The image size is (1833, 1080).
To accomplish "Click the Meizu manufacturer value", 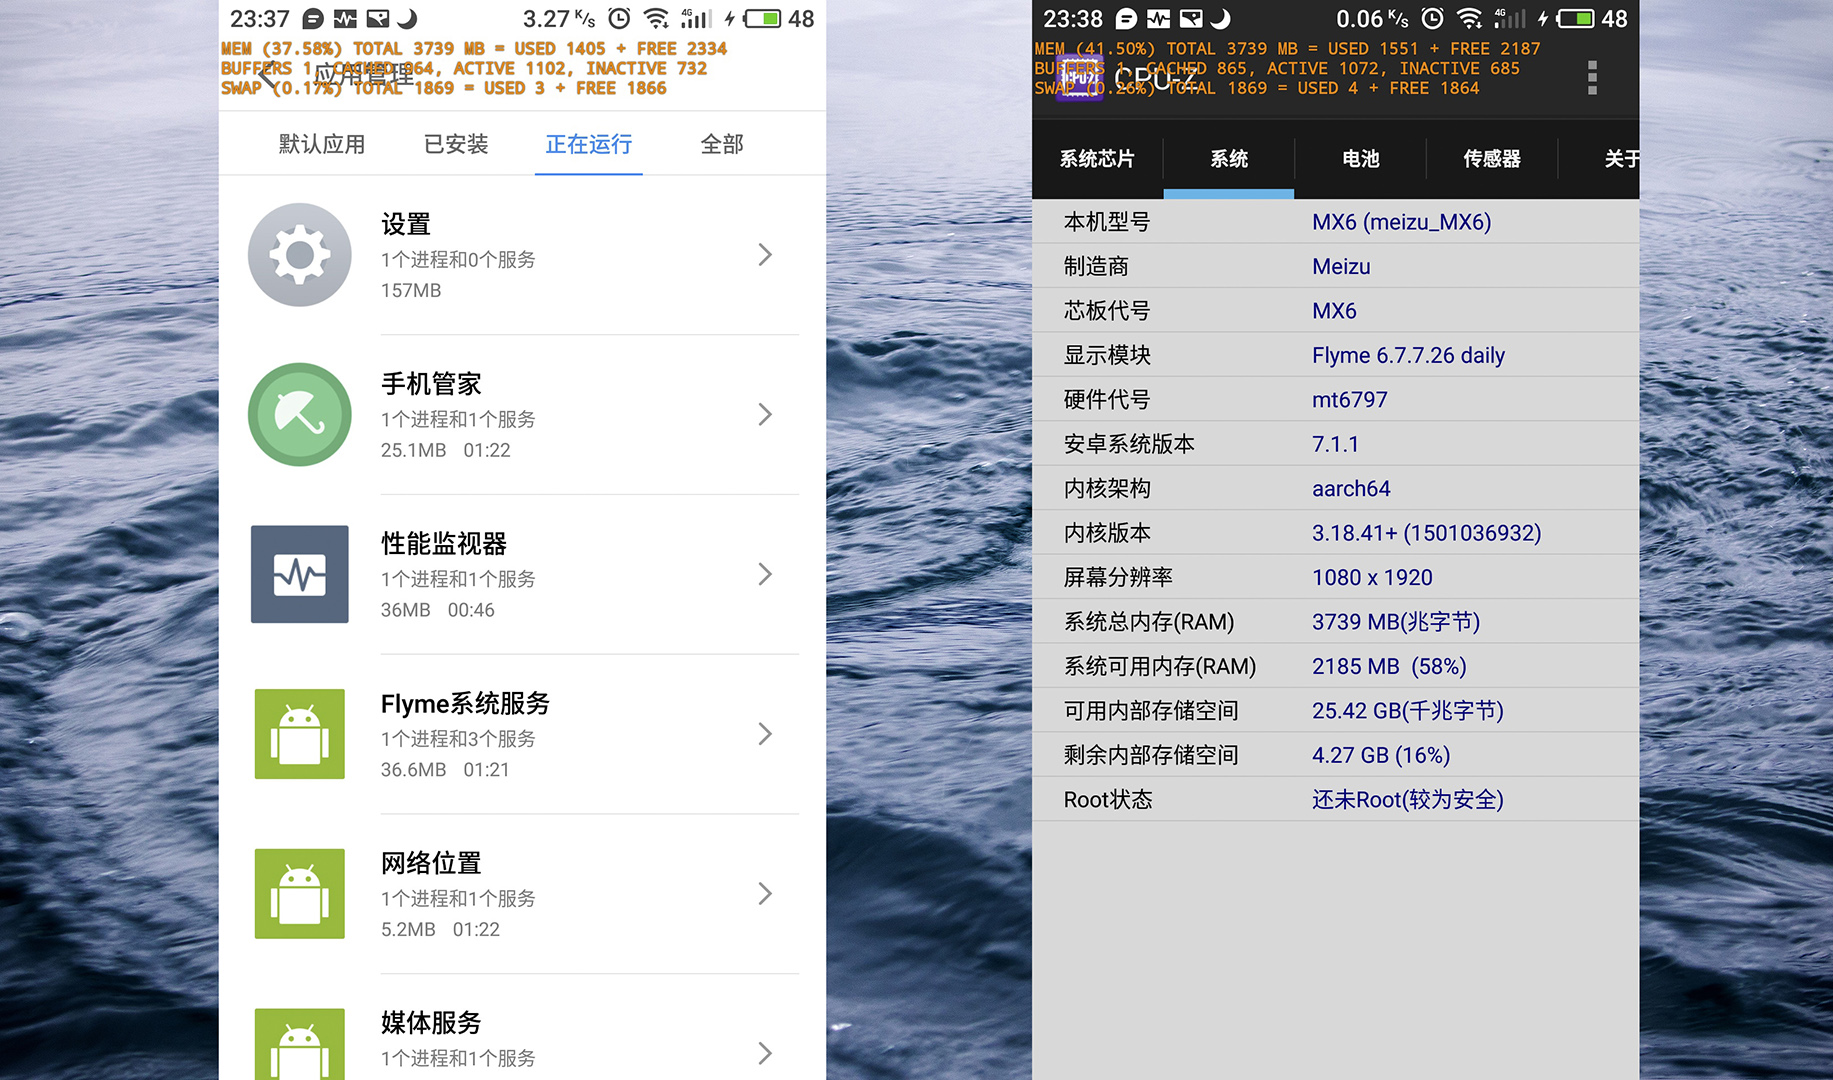I will tap(1341, 266).
